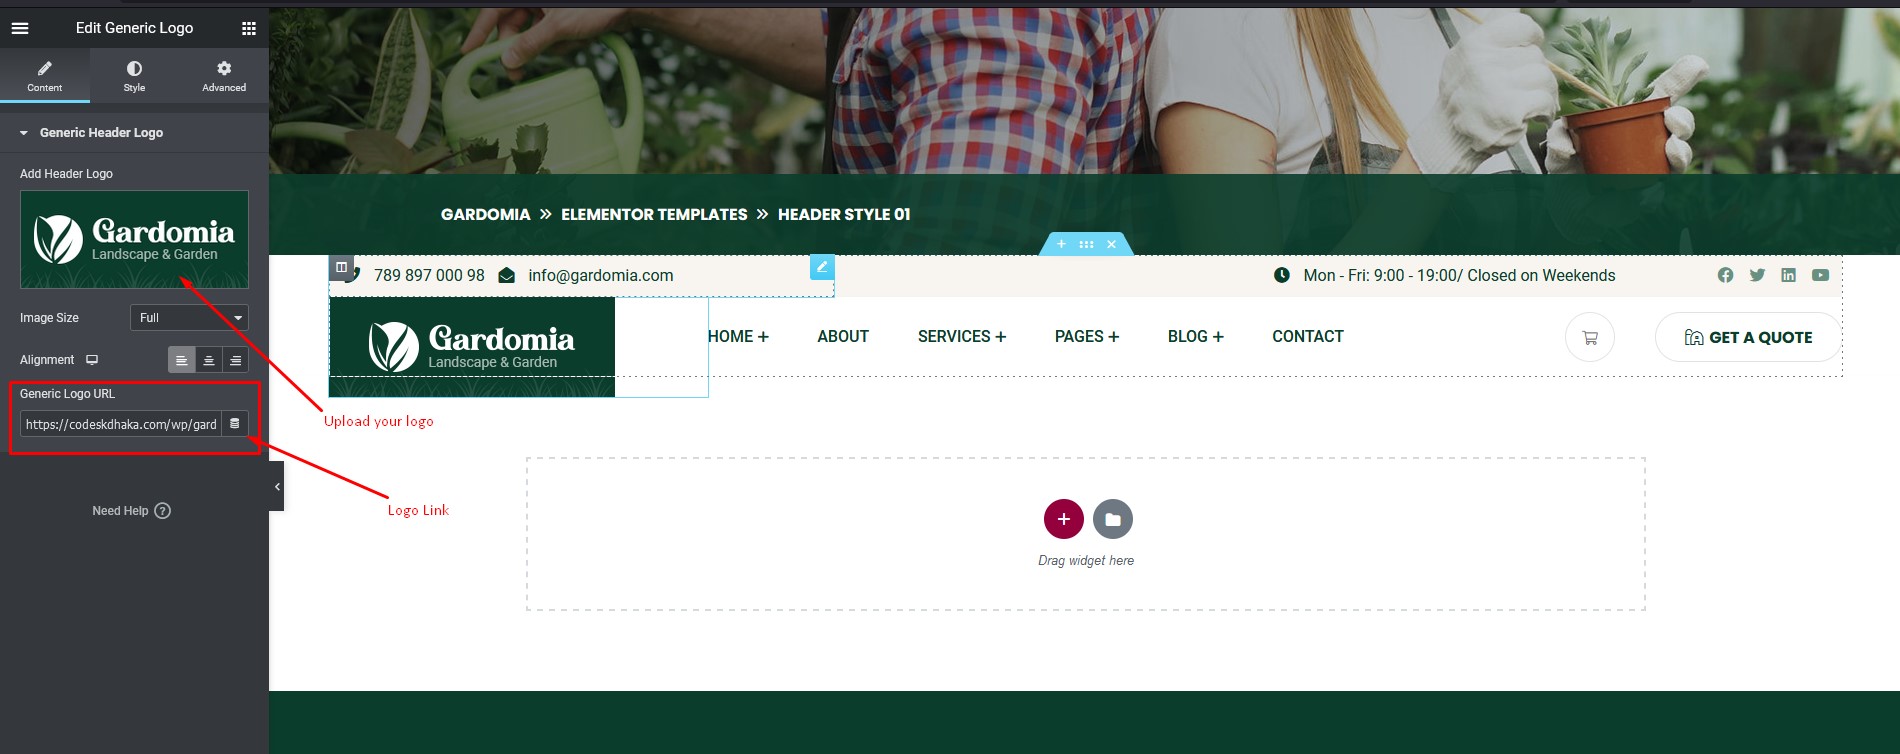Click the Gardomia logo in header preview
This screenshot has height=754, width=1900.
point(472,347)
